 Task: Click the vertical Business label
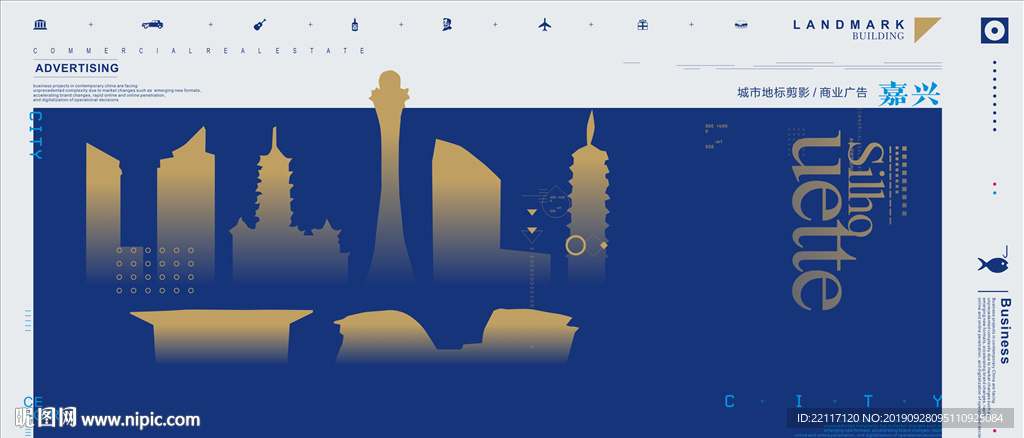coord(1005,331)
